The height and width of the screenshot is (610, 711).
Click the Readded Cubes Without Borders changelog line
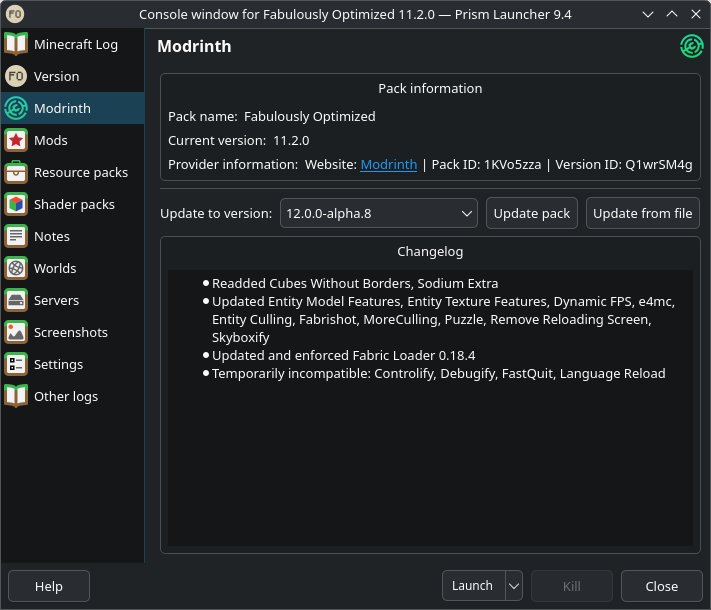tap(355, 283)
